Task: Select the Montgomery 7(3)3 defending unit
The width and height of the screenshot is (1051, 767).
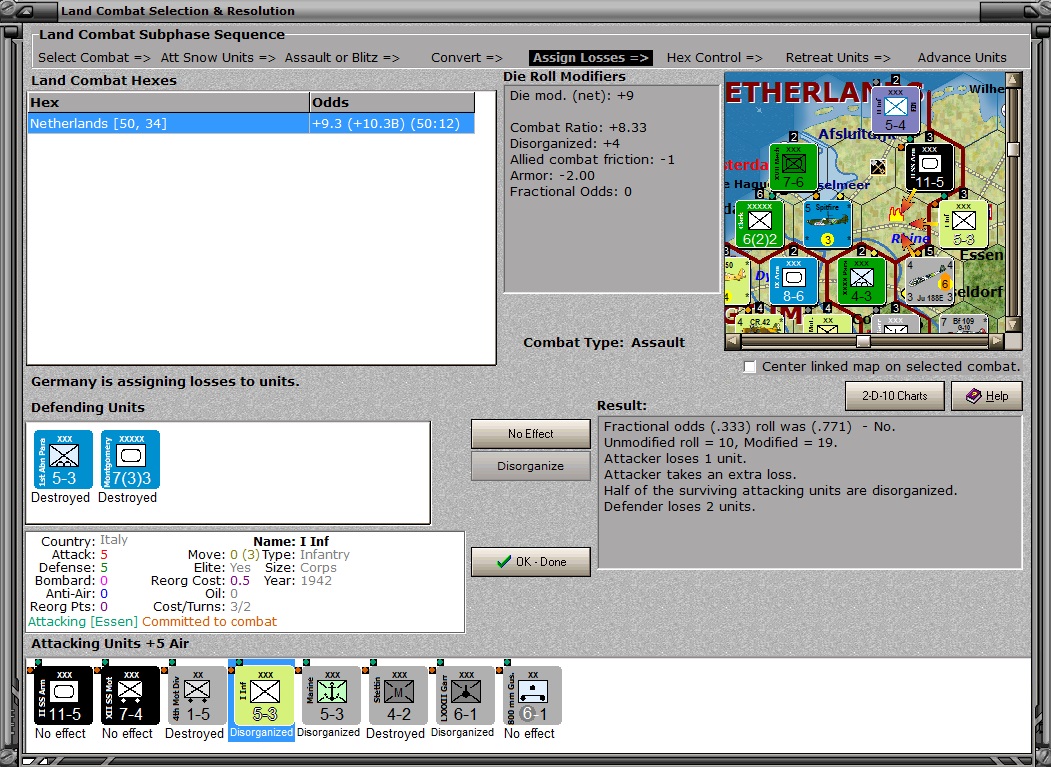Action: 131,459
